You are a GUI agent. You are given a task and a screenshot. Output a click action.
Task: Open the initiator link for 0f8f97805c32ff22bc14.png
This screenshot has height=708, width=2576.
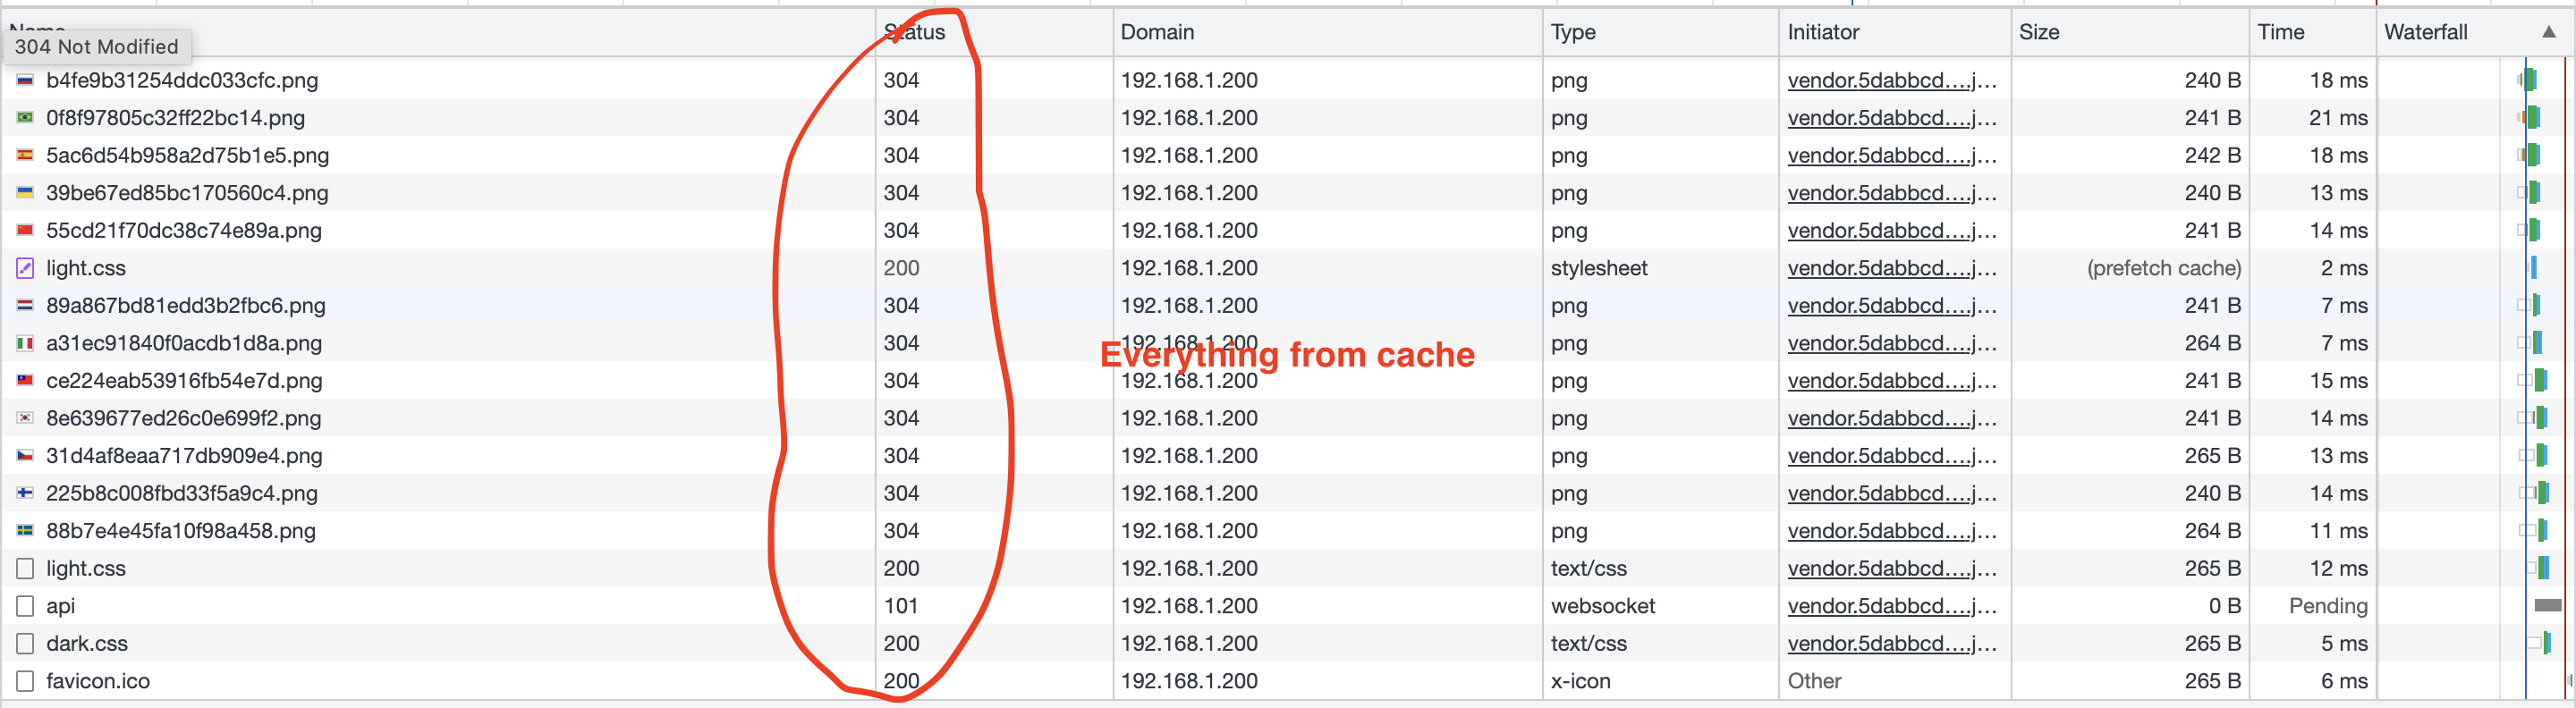(x=1892, y=118)
